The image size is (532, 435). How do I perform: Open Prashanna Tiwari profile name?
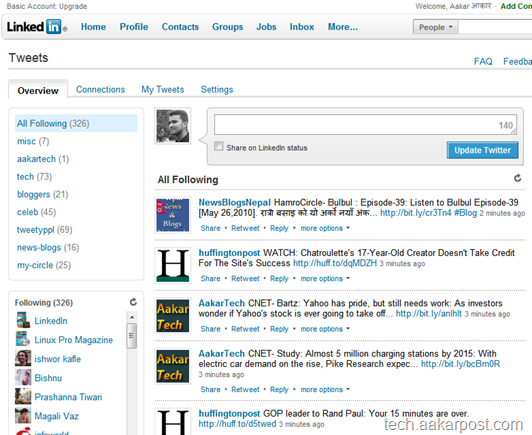coord(68,397)
